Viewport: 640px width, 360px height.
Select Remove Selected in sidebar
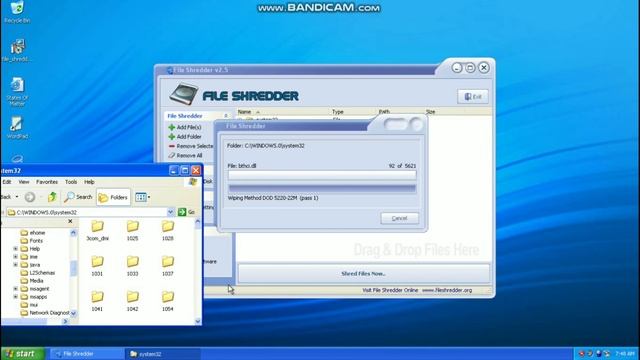(x=191, y=146)
